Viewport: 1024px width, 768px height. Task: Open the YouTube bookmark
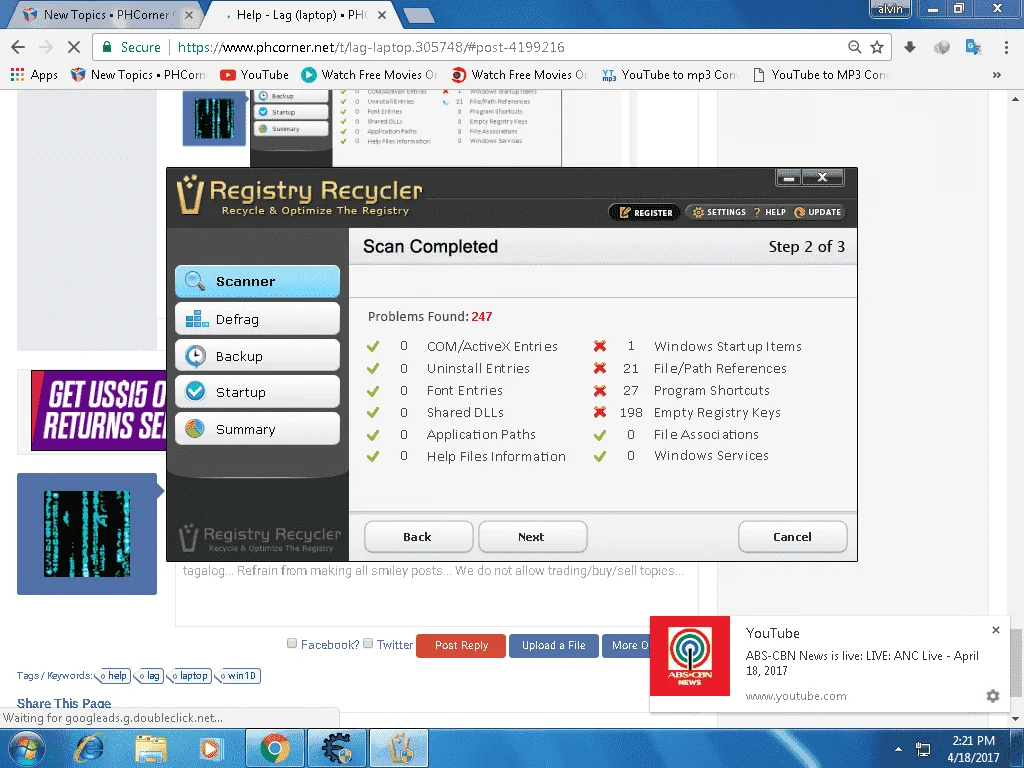point(255,74)
